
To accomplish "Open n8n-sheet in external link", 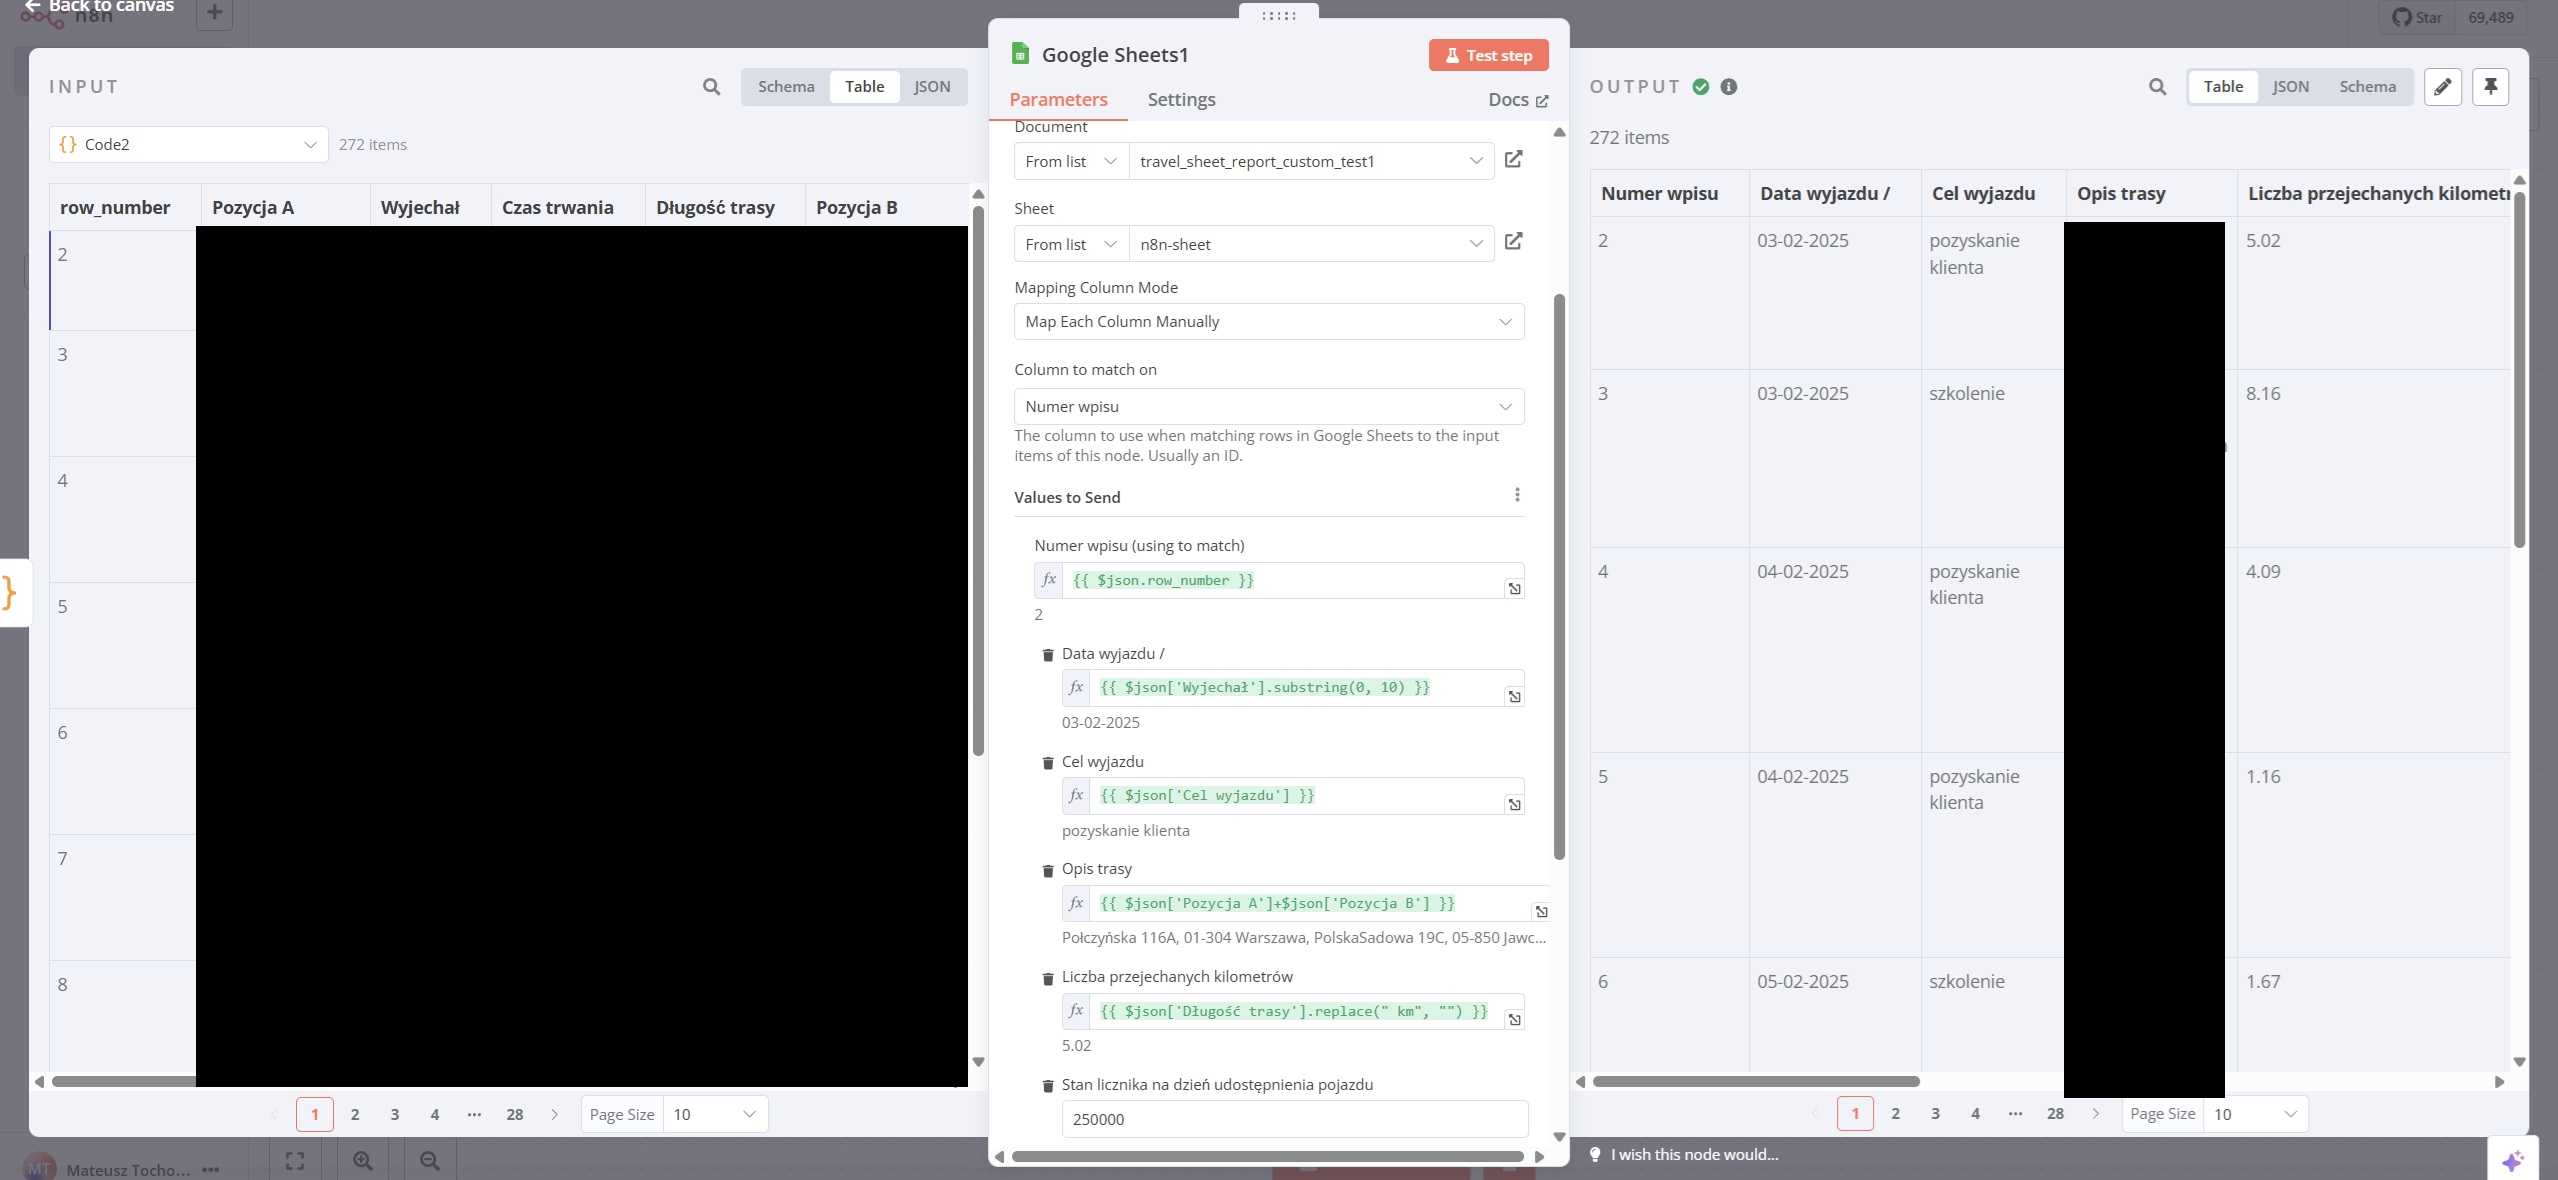I will tap(1513, 242).
